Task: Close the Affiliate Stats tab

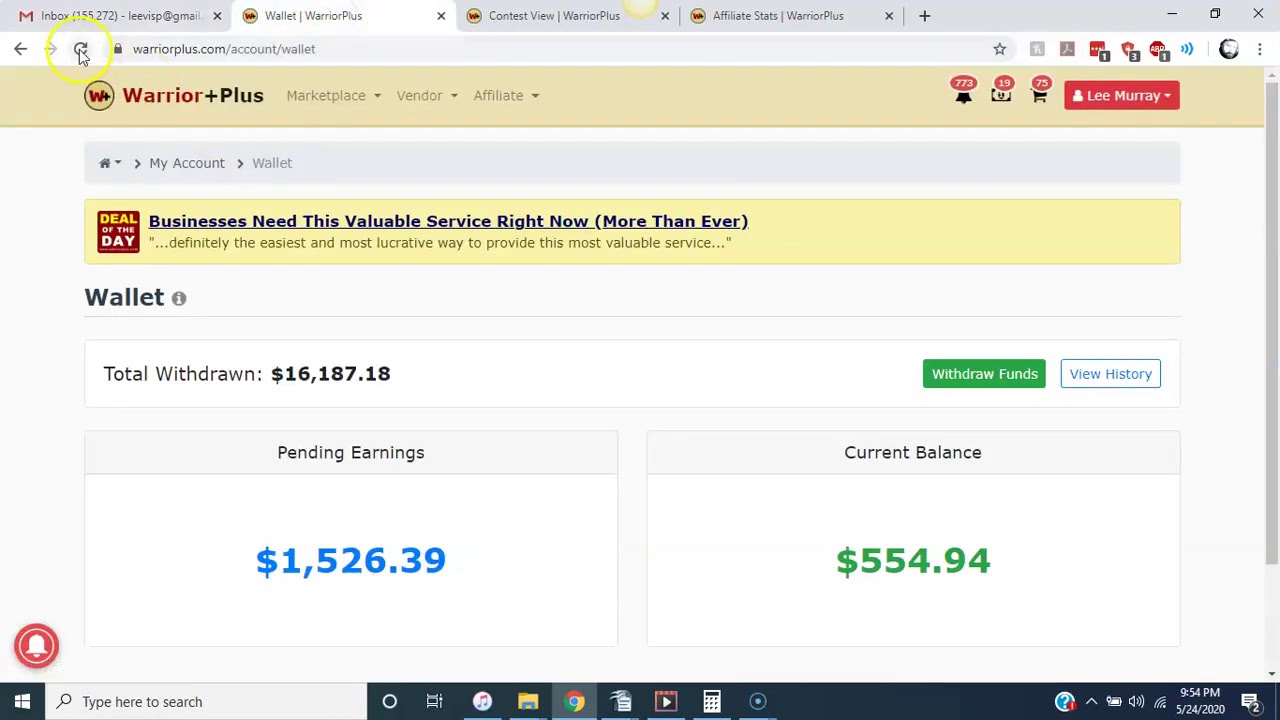Action: 889,16
